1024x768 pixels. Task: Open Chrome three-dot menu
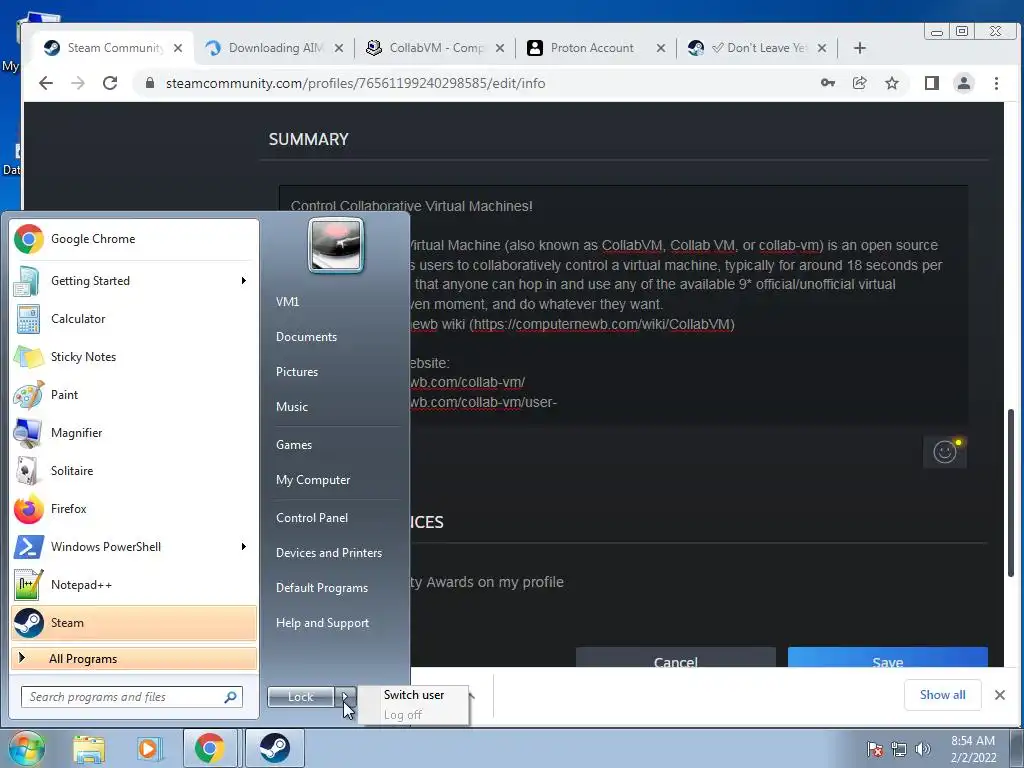[x=996, y=83]
